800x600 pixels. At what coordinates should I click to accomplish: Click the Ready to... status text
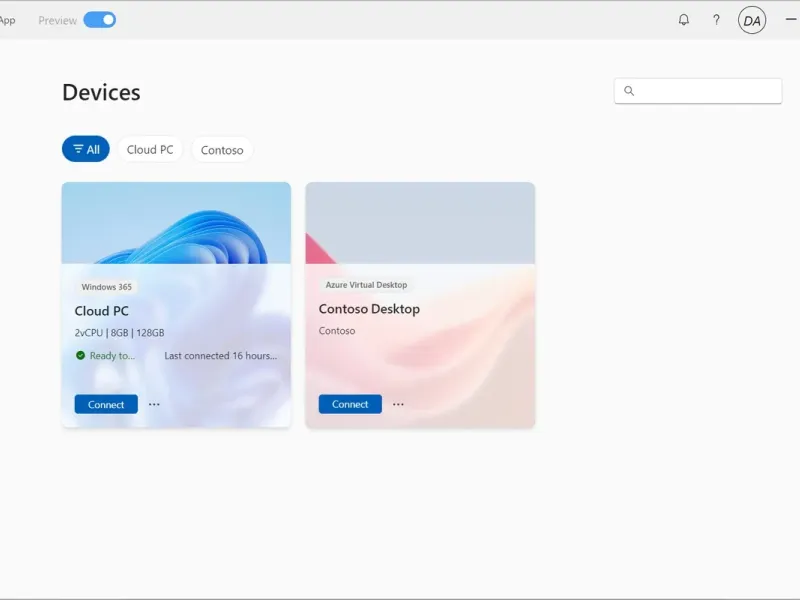click(x=112, y=356)
